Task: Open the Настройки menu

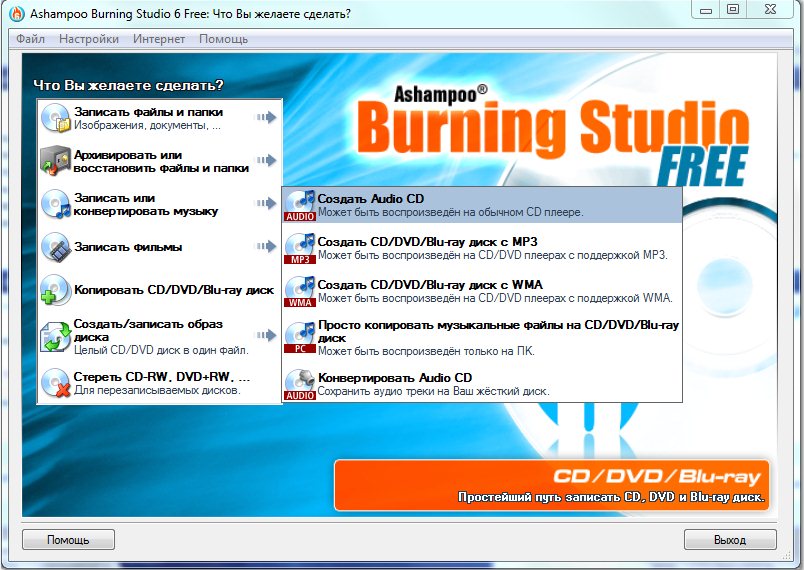Action: tap(89, 39)
